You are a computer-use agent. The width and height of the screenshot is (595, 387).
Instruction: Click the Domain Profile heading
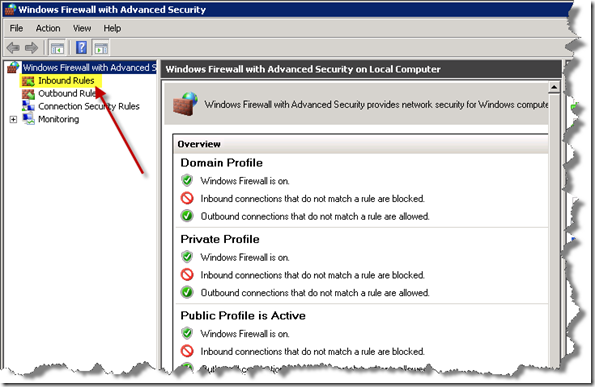[222, 163]
